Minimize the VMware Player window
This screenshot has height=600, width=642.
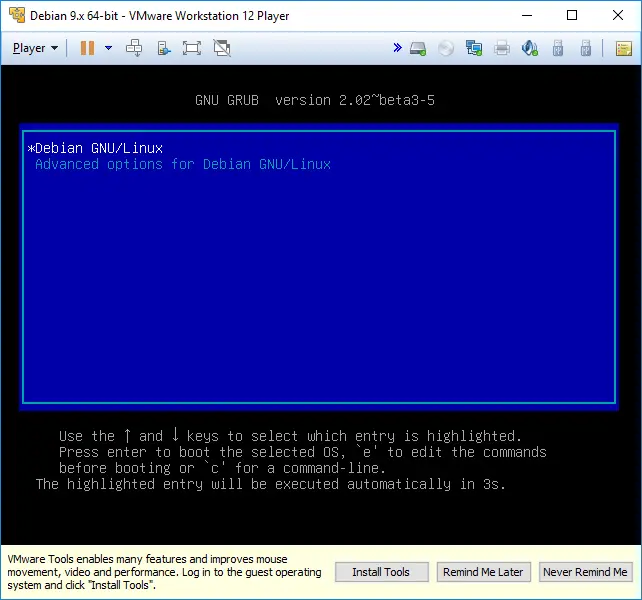pos(527,16)
